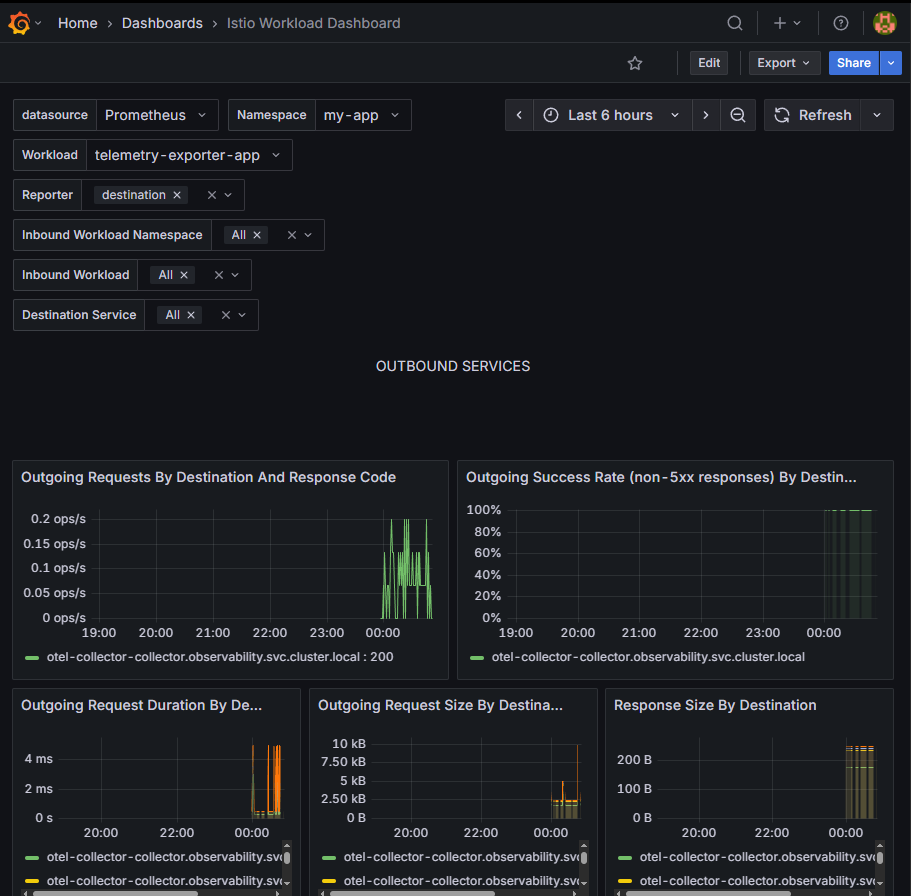Star this dashboard as favorite
Screen dimensions: 911x896
coord(635,63)
